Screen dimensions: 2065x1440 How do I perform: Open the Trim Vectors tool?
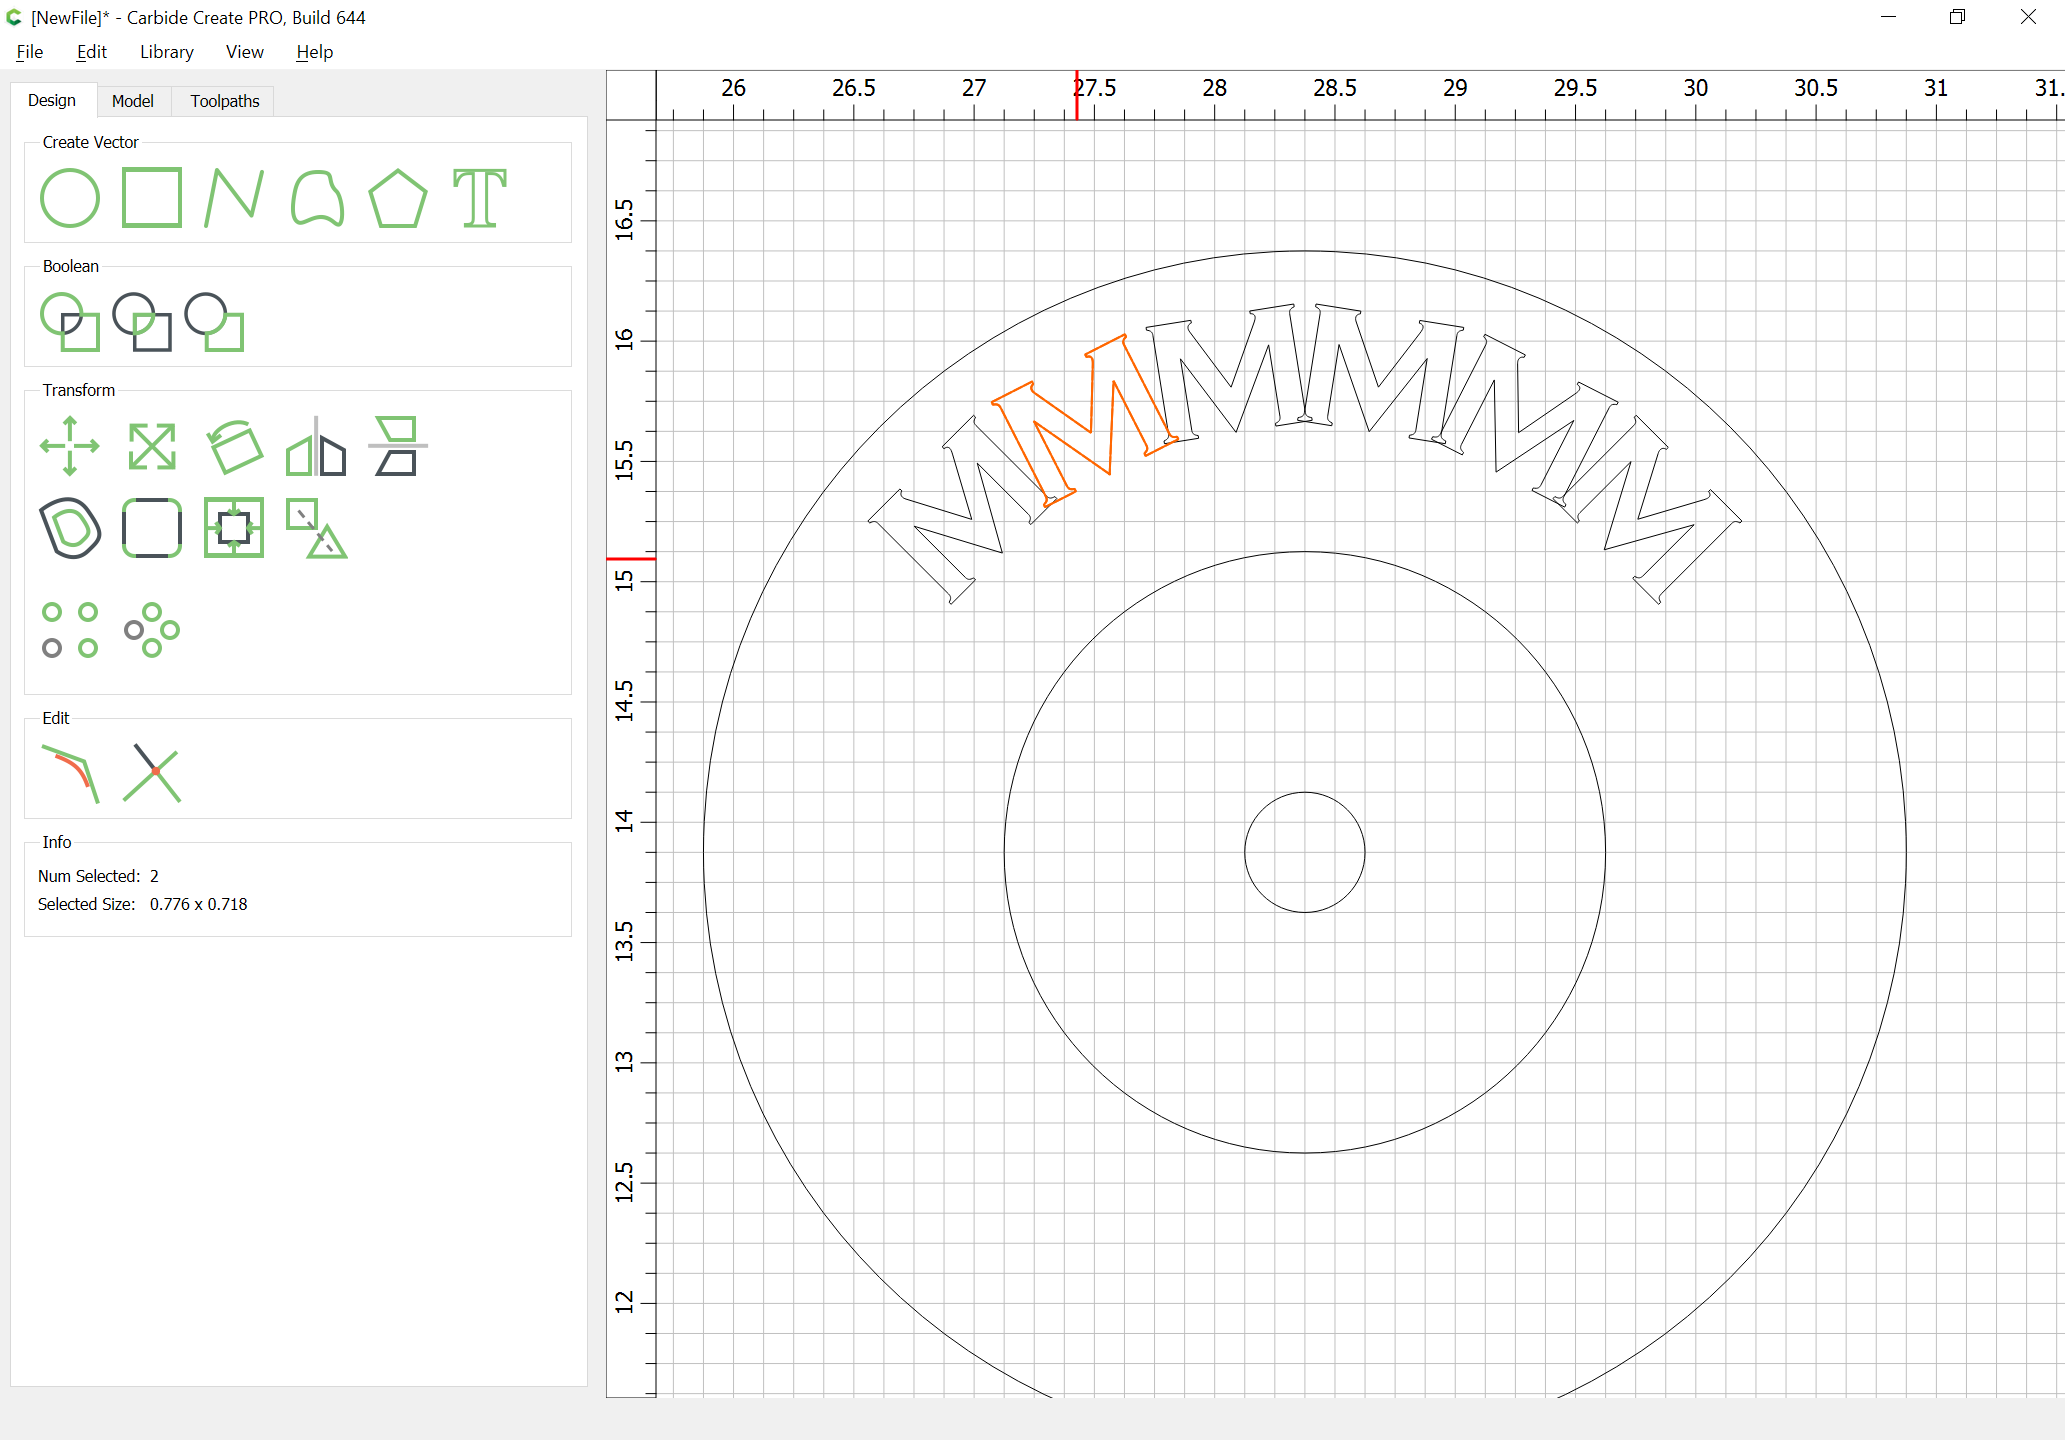(x=152, y=772)
